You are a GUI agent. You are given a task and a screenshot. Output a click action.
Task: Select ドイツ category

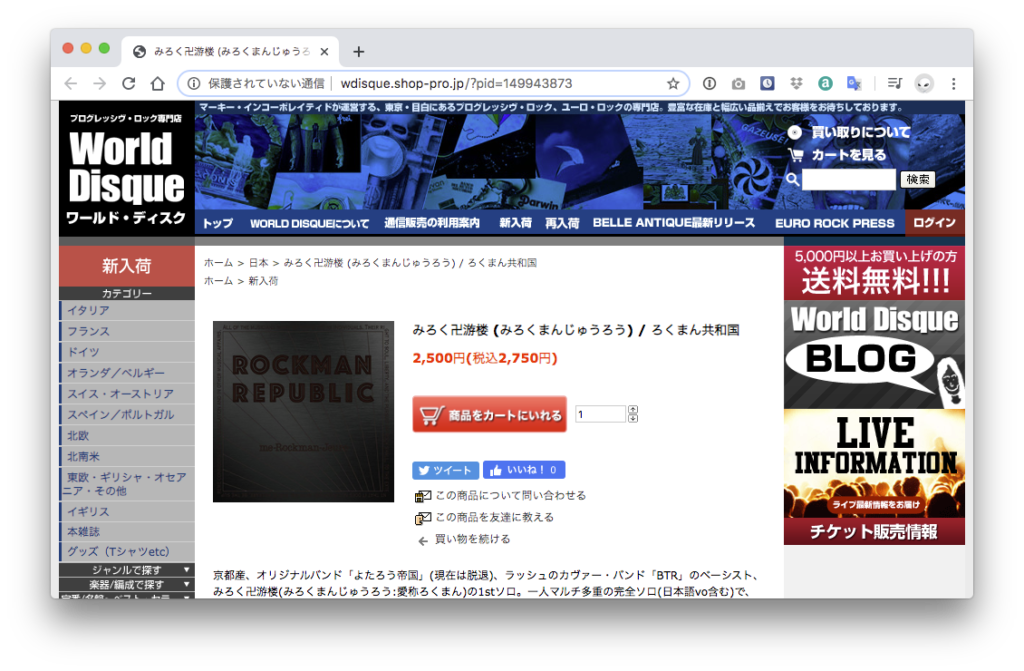[127, 352]
